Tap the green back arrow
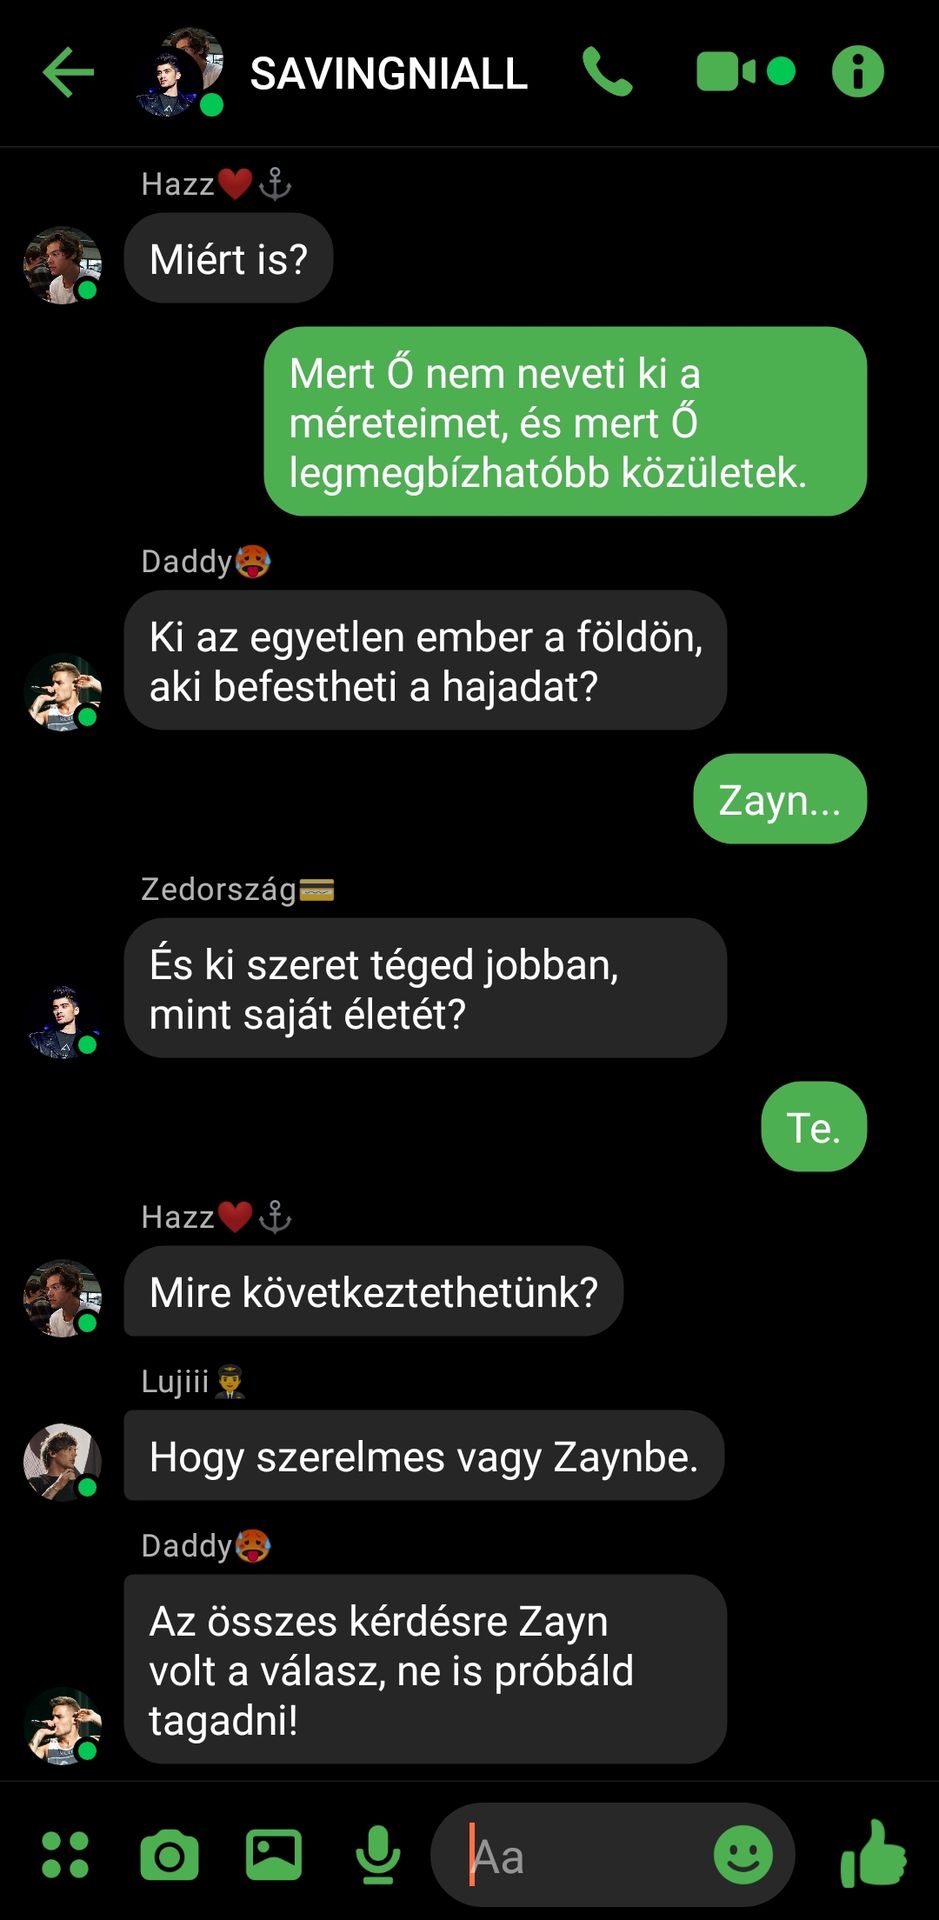The width and height of the screenshot is (939, 1920). 68,72
